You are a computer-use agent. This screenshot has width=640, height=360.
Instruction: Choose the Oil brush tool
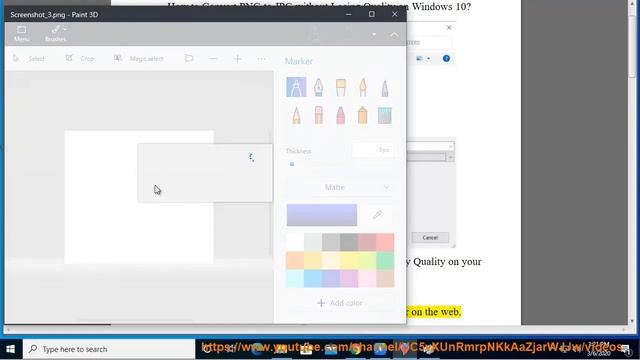tap(340, 87)
